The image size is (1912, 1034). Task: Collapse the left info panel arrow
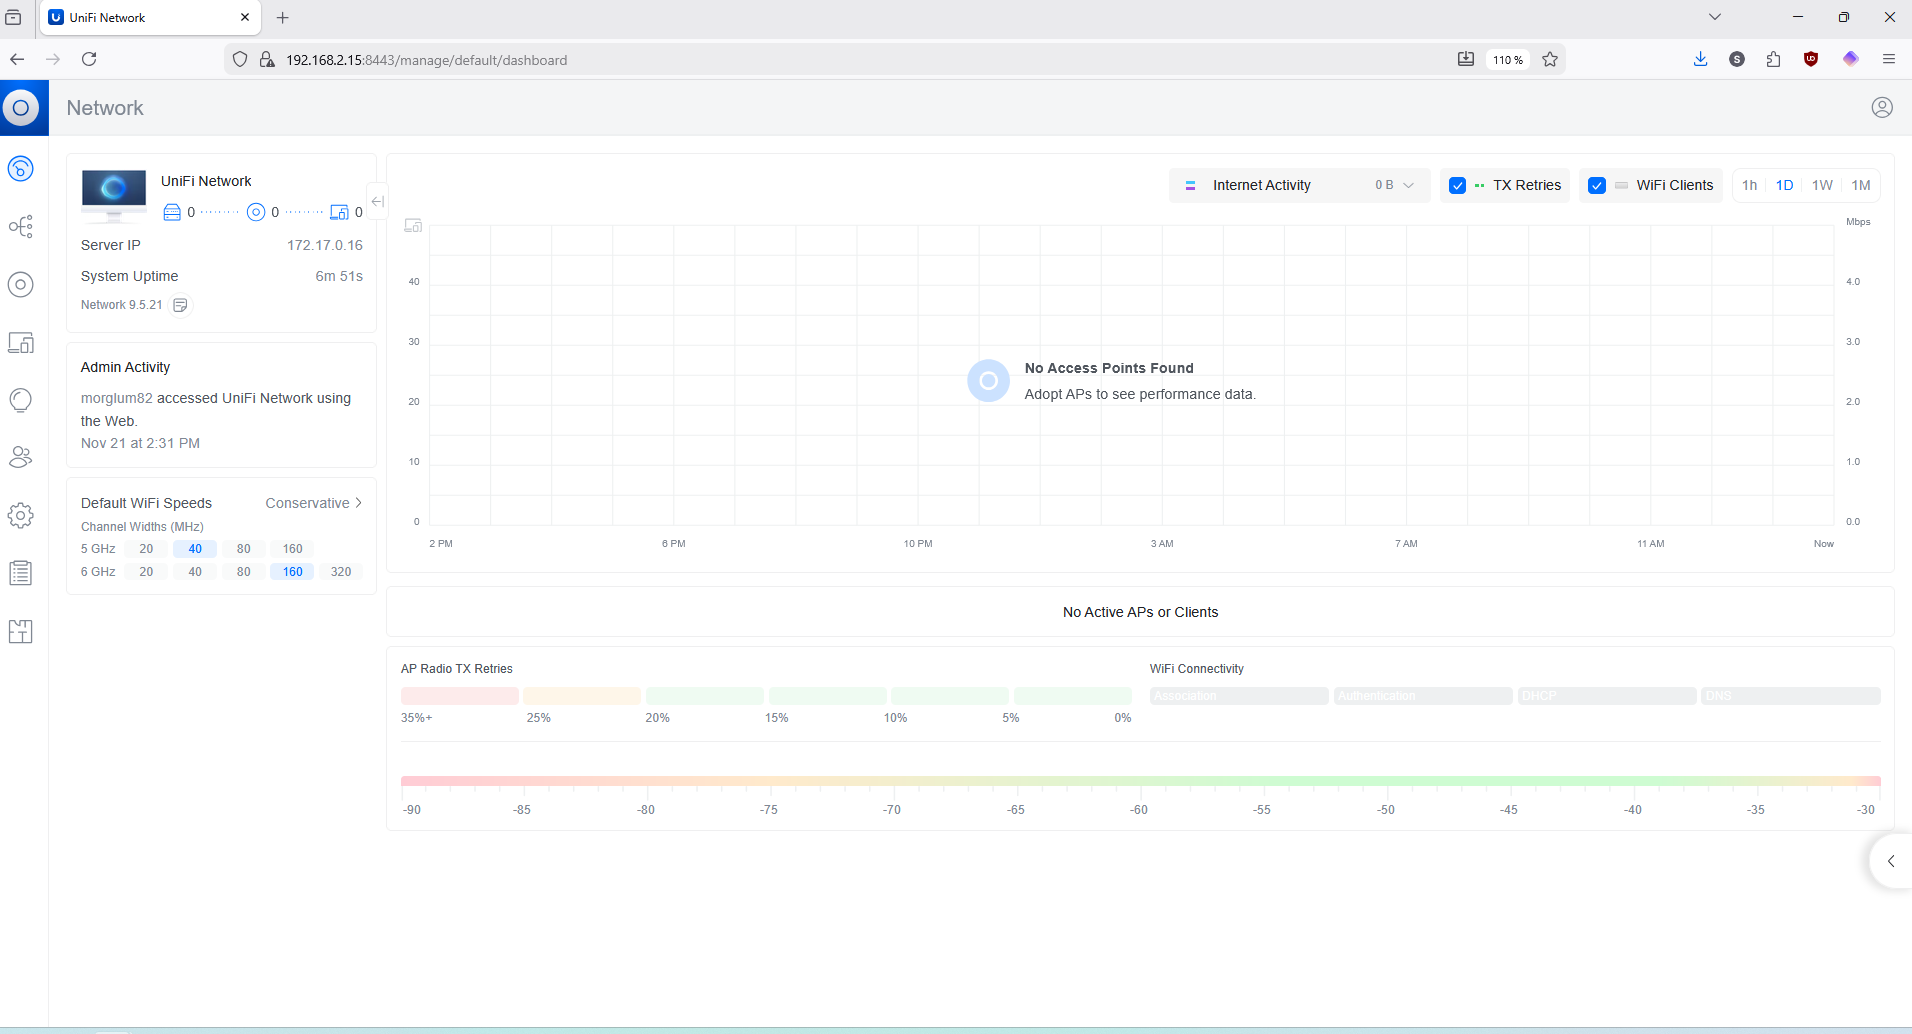click(377, 202)
